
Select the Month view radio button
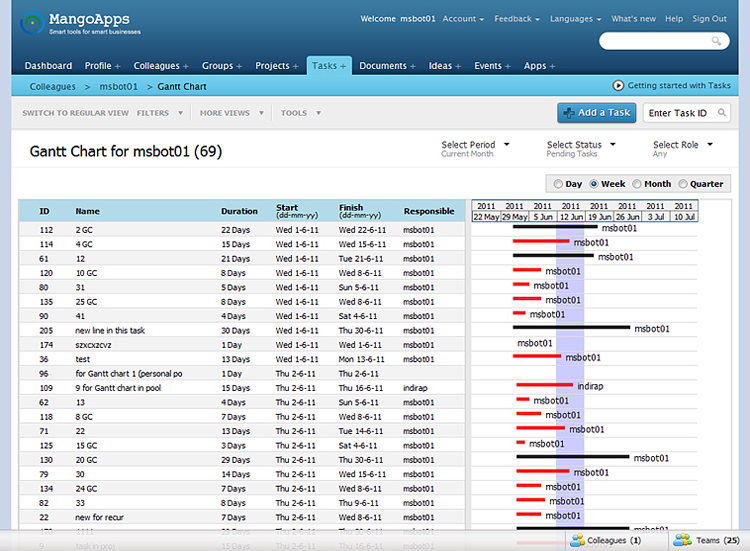click(637, 184)
